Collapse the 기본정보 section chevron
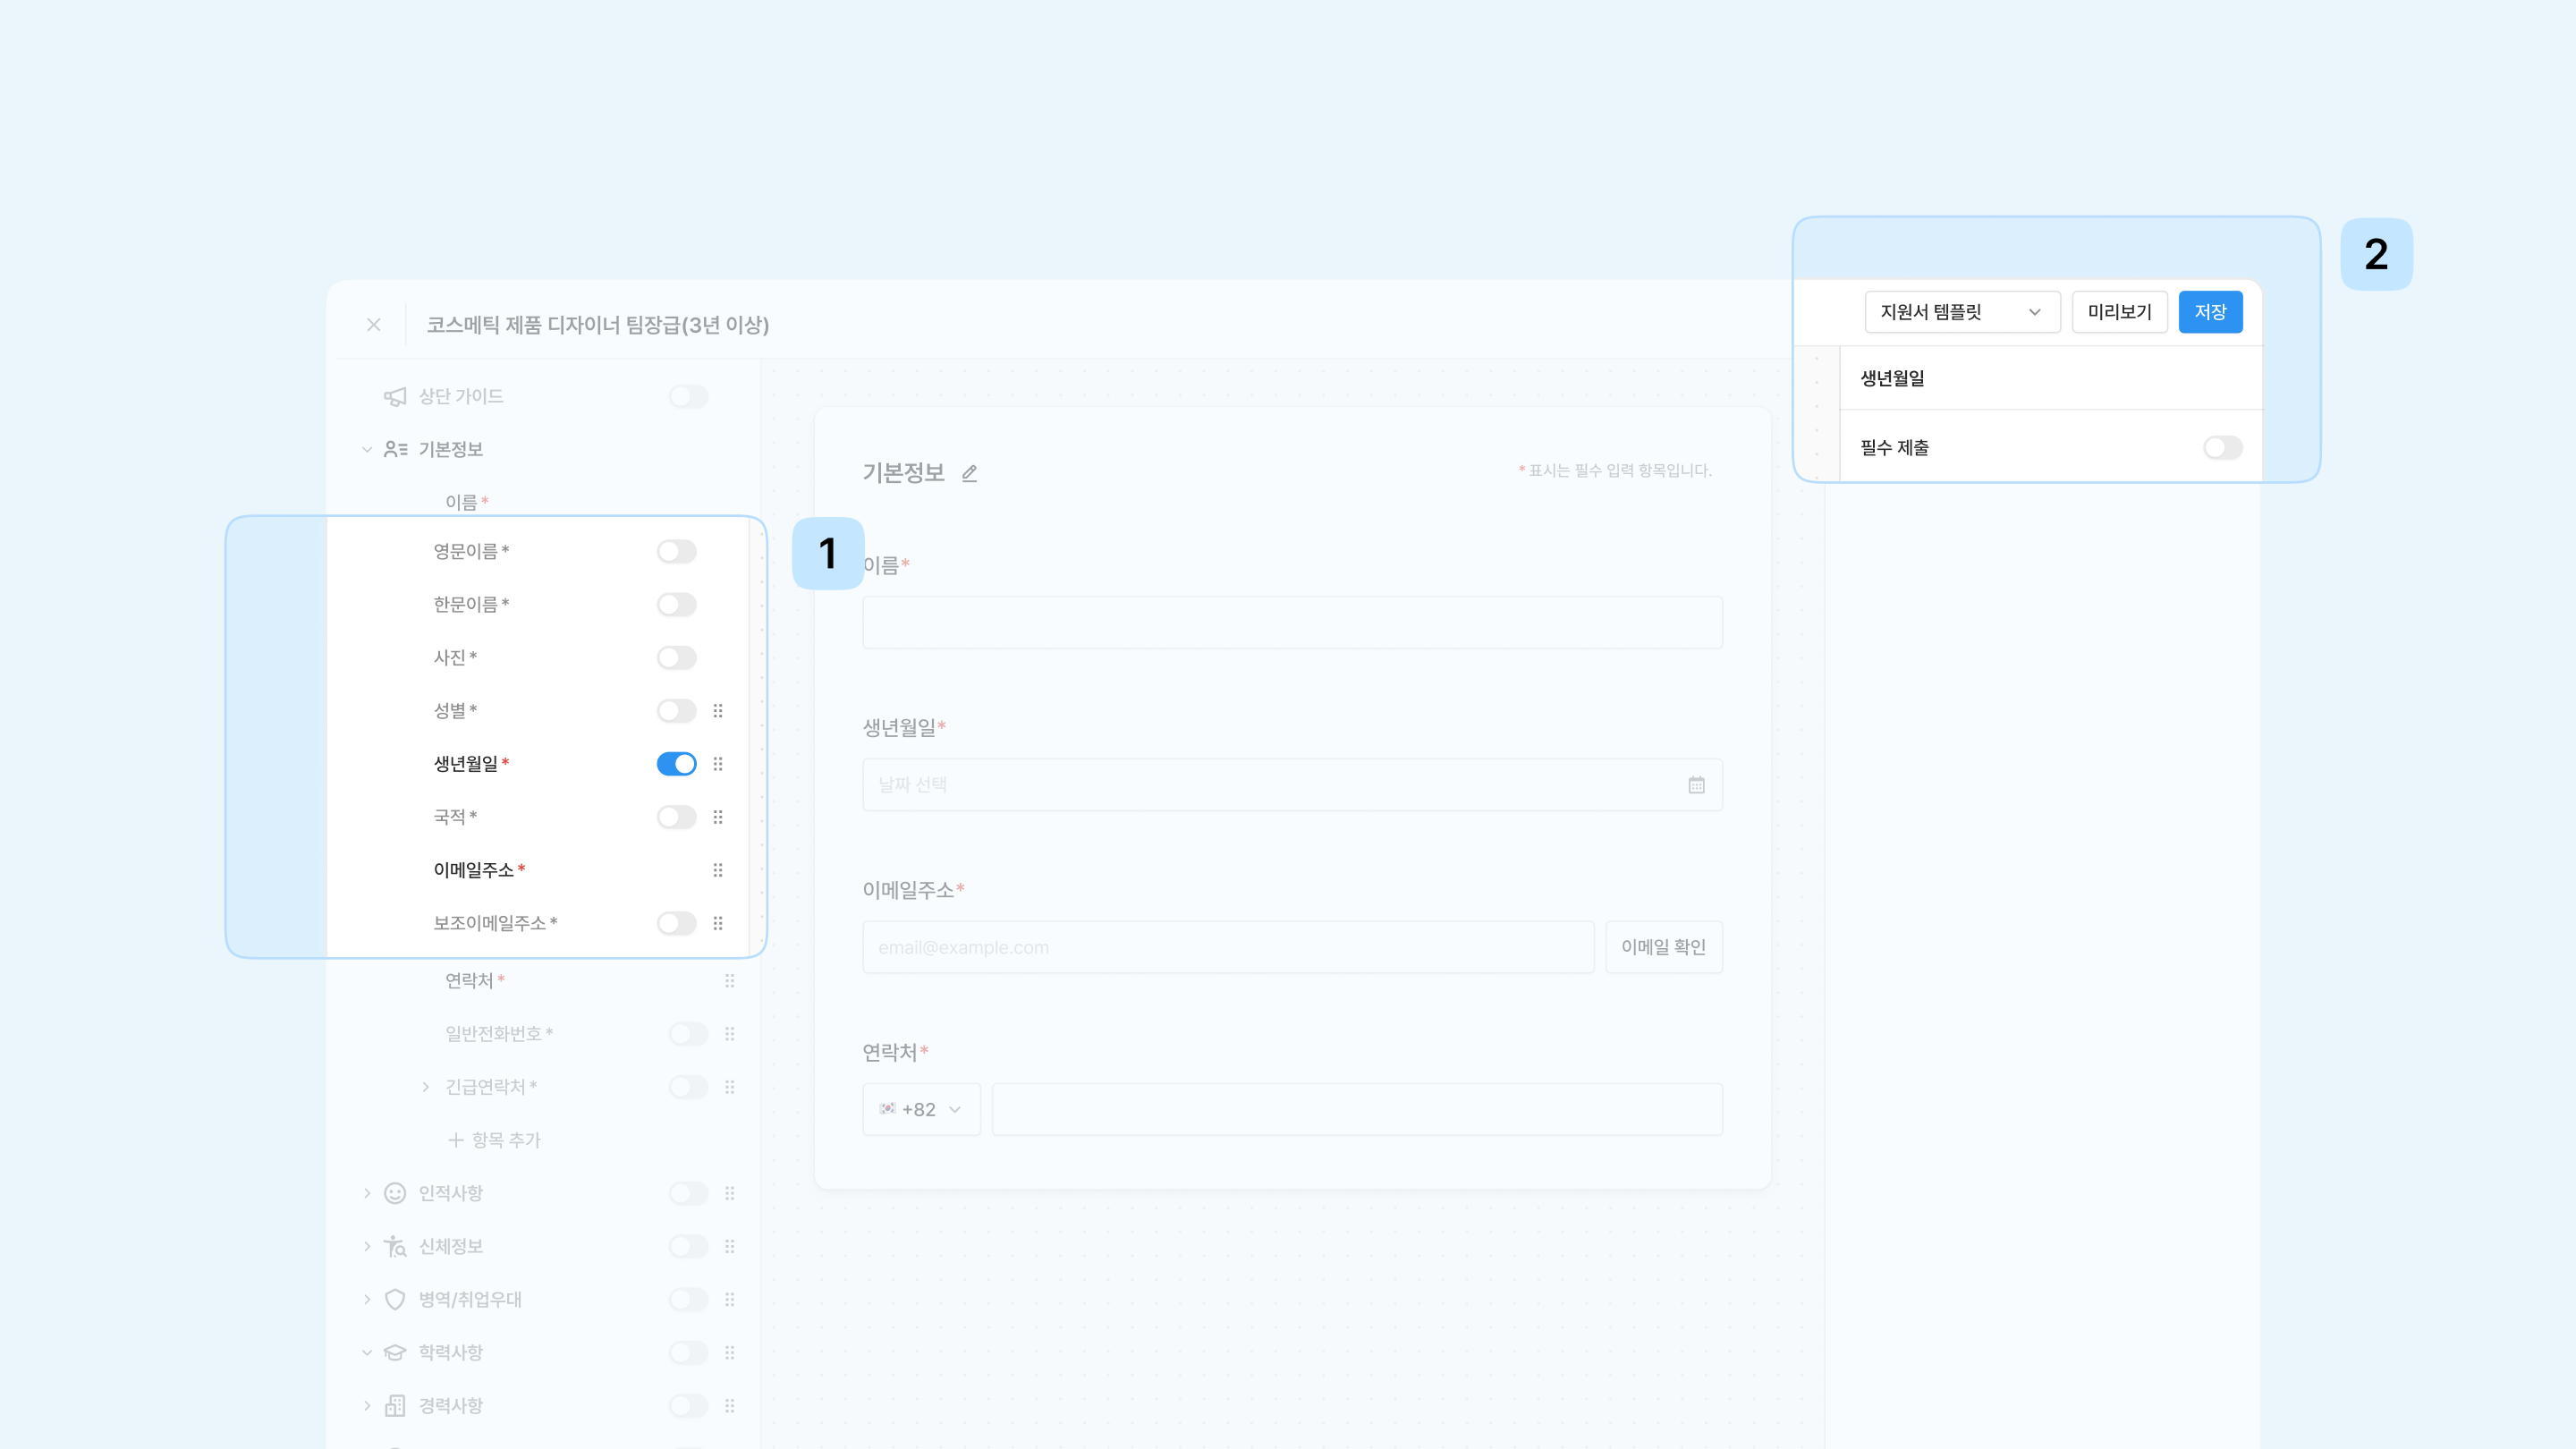Viewport: 2576px width, 1449px height. (367, 450)
